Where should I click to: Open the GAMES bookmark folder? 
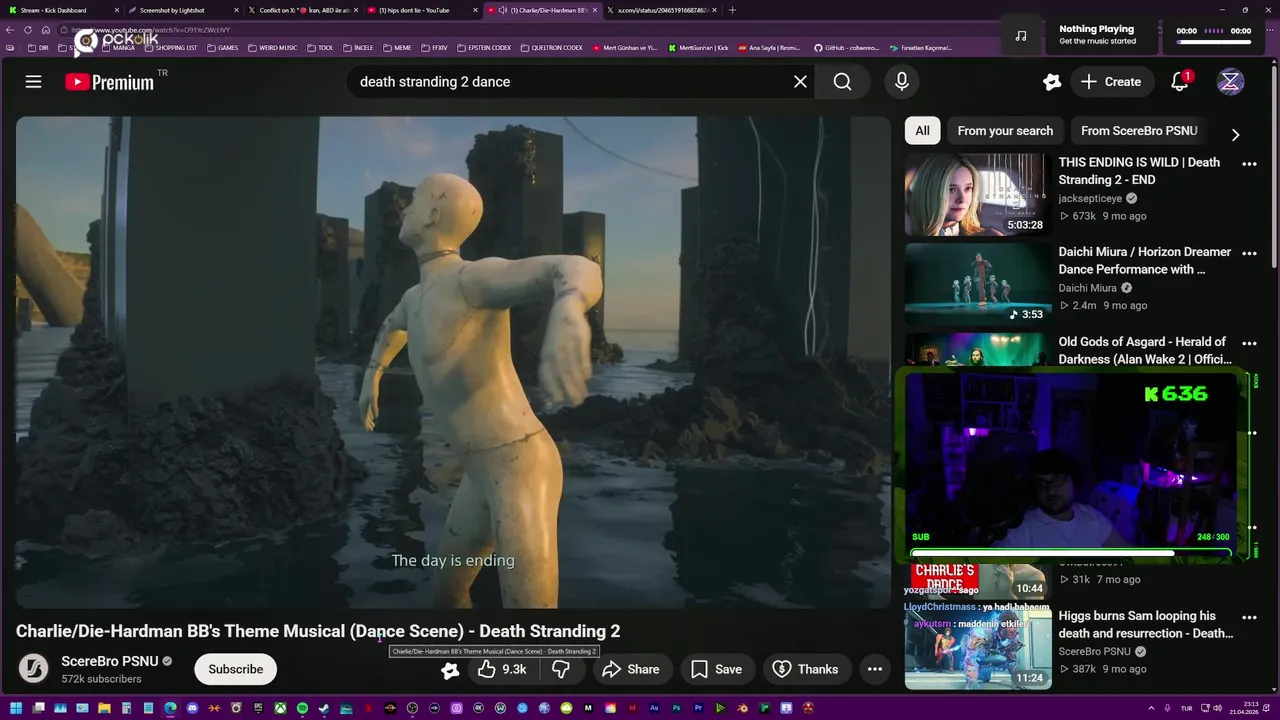[222, 48]
